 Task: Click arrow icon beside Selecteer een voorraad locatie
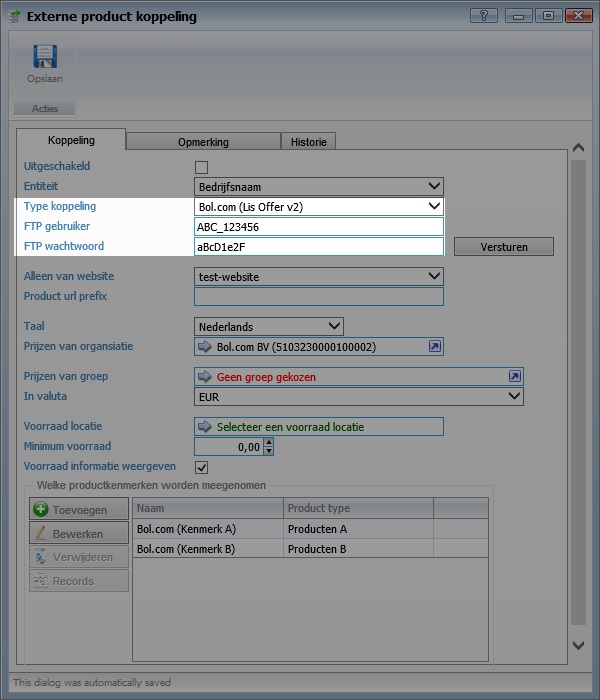pos(206,427)
